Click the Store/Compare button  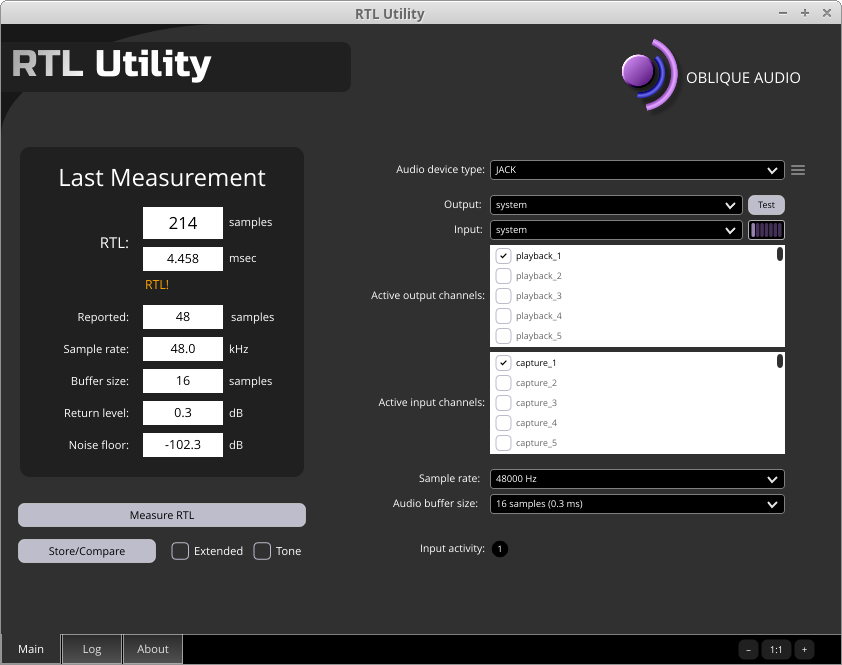(x=87, y=551)
